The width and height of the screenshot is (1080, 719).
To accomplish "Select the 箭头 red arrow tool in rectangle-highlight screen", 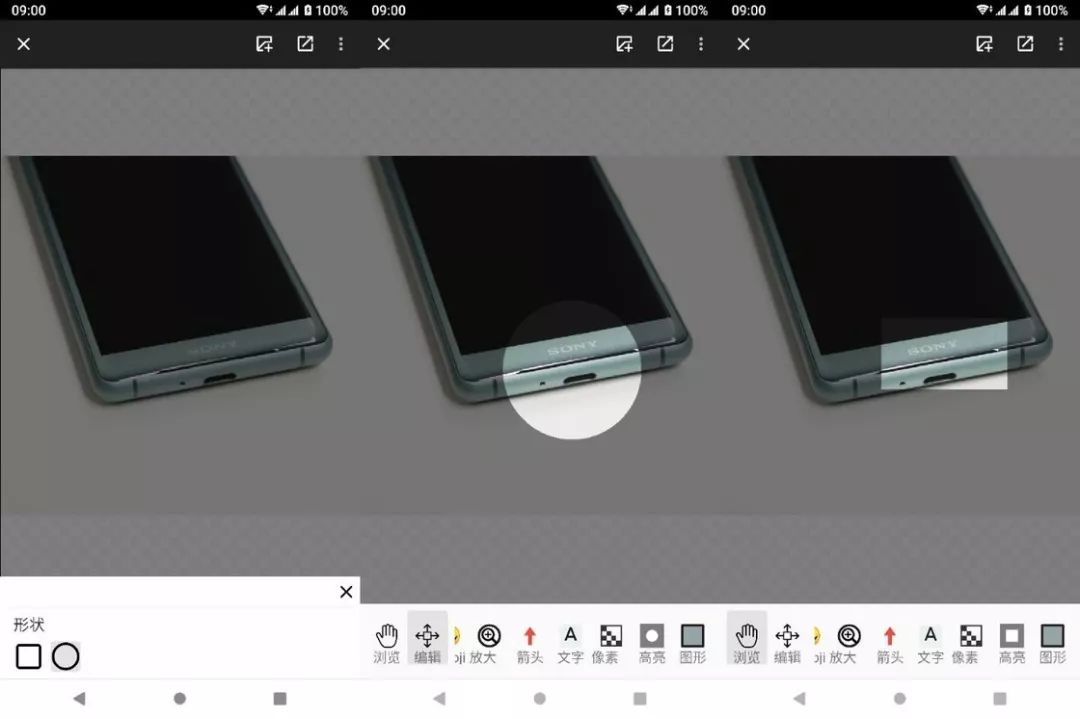I will tap(890, 643).
